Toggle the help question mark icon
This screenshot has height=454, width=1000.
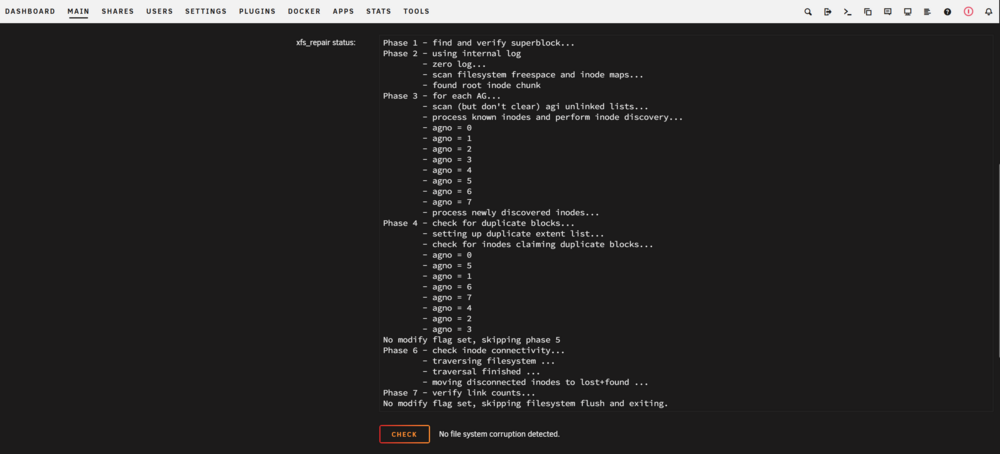(948, 11)
